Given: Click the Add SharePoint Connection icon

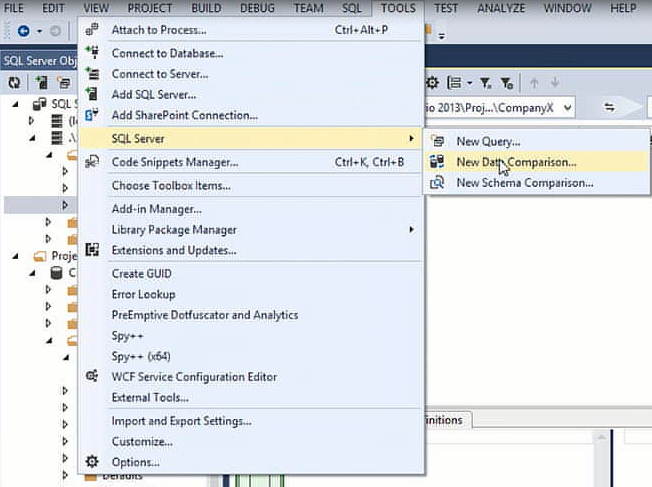Looking at the screenshot, I should pyautogui.click(x=92, y=115).
